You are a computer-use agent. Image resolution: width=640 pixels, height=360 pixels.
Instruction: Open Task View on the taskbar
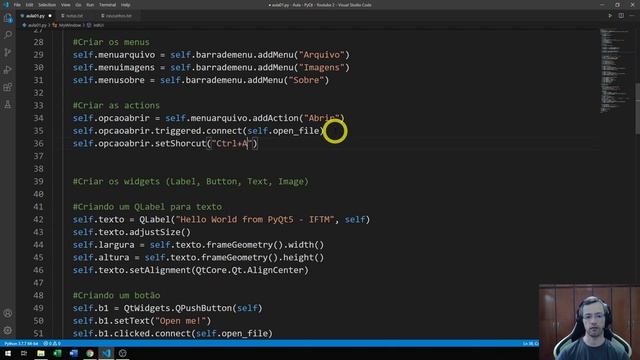point(24,353)
